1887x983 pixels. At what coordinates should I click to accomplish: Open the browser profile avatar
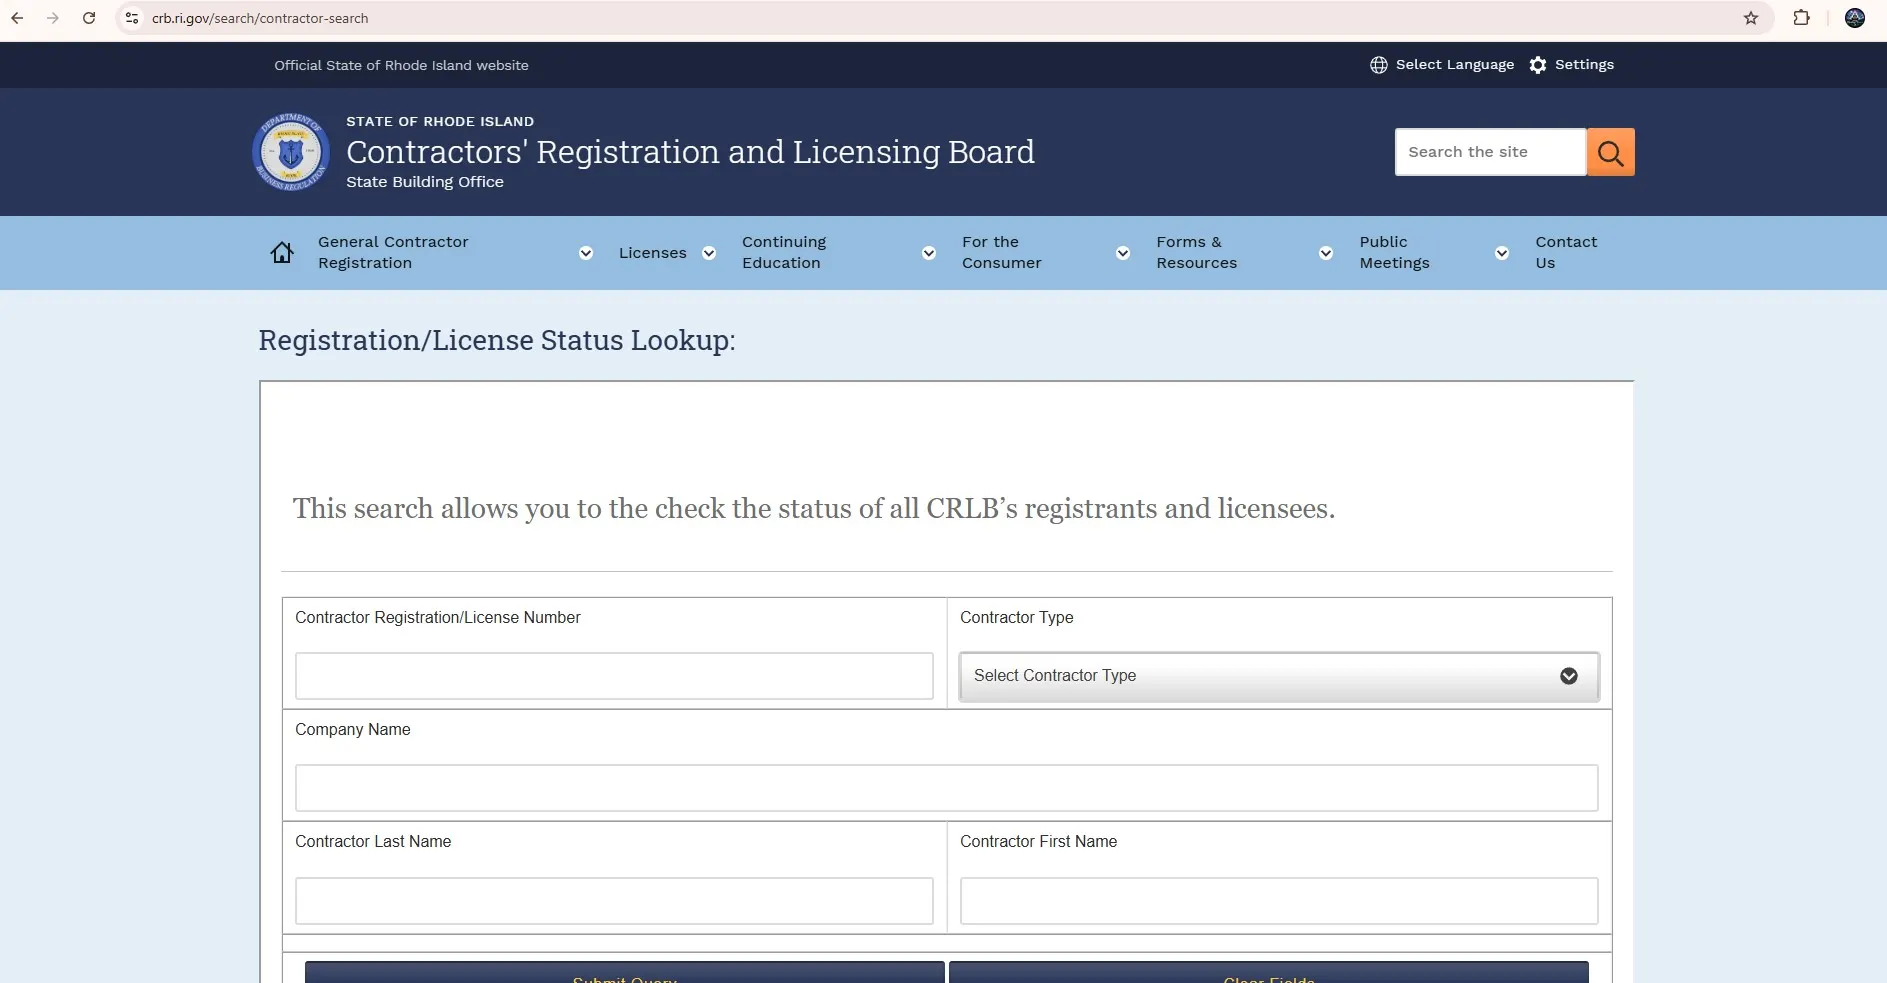click(x=1855, y=18)
